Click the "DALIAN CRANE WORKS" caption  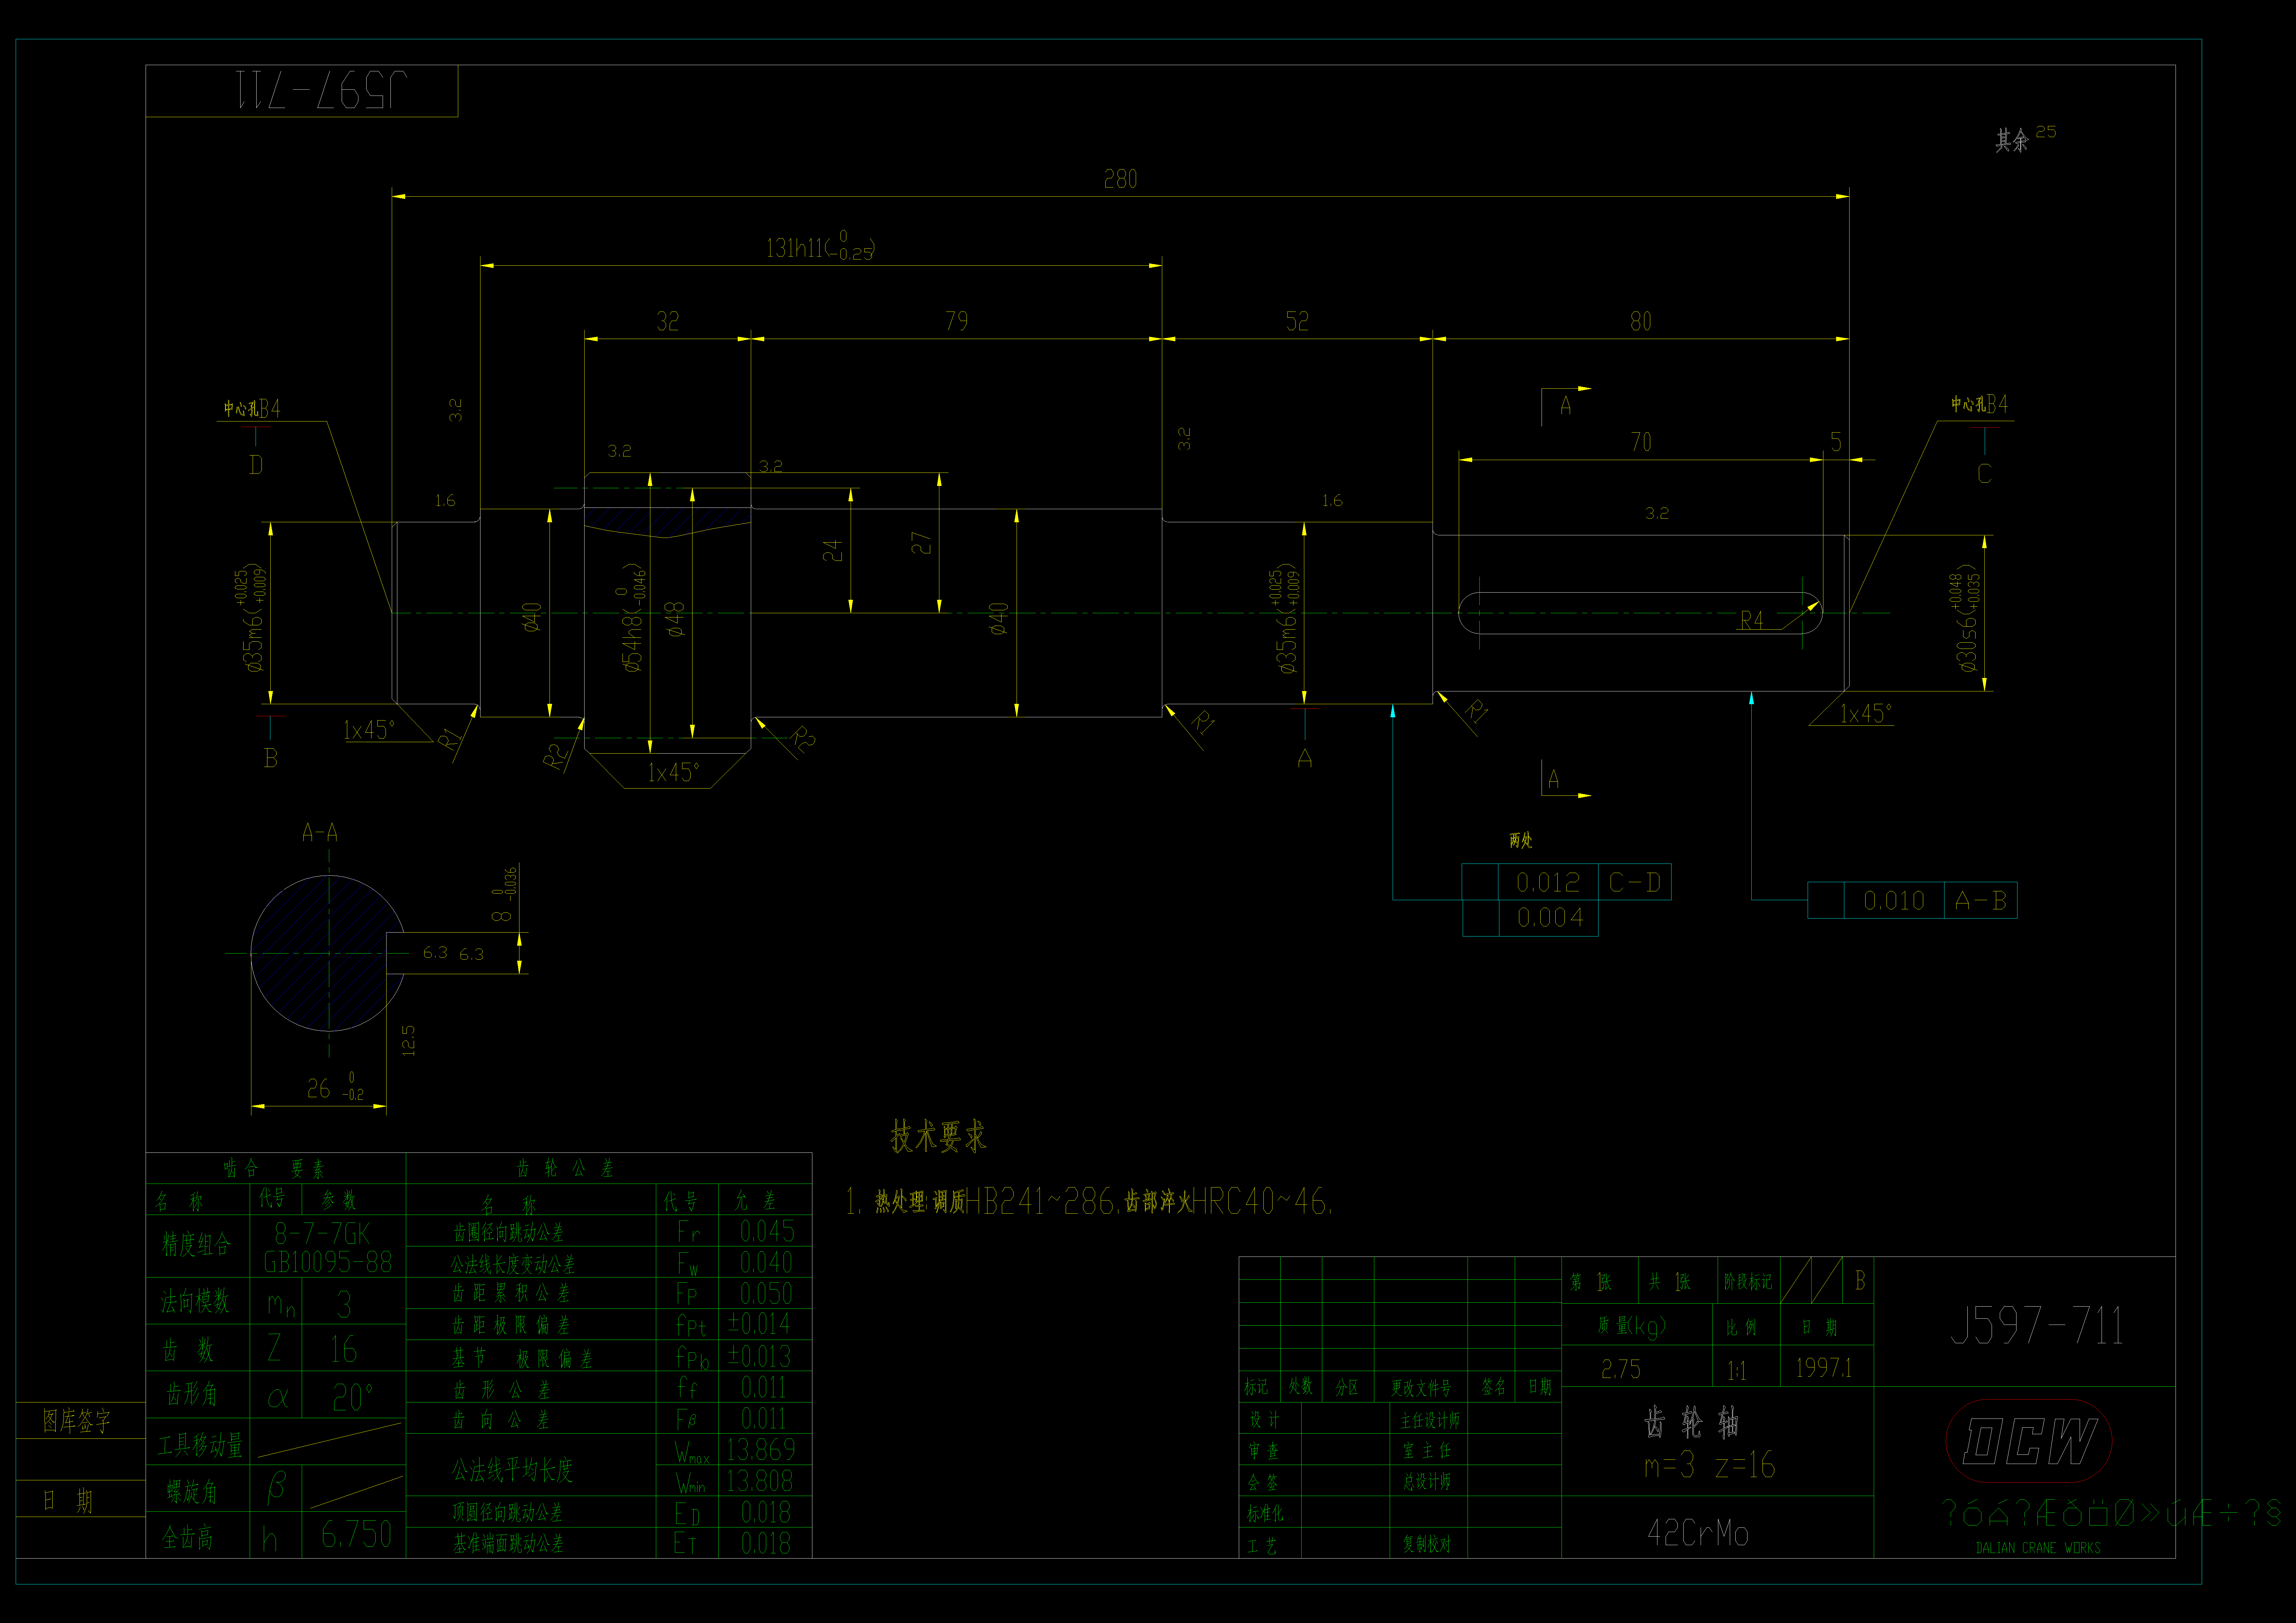[x=2038, y=1548]
